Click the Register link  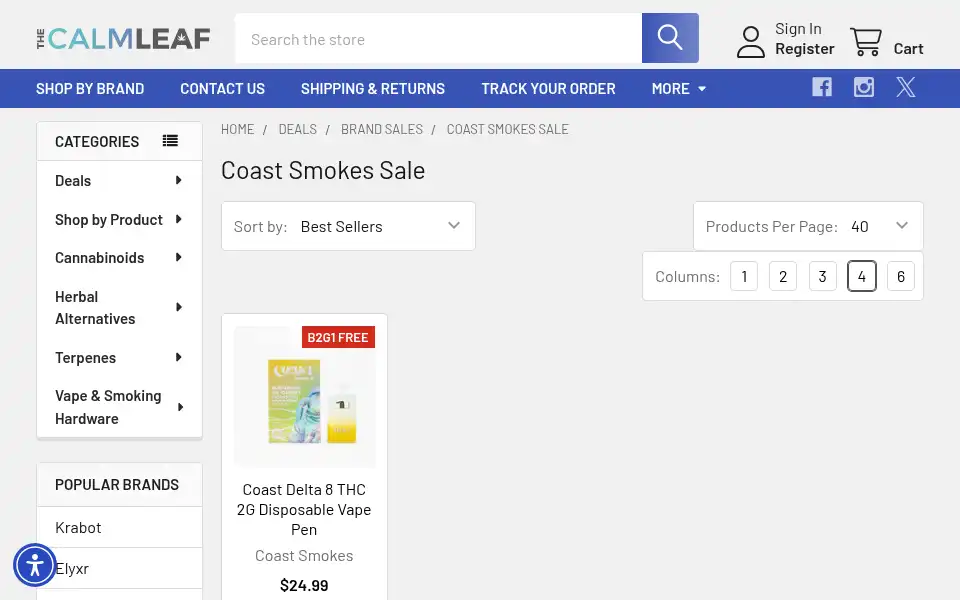(804, 48)
